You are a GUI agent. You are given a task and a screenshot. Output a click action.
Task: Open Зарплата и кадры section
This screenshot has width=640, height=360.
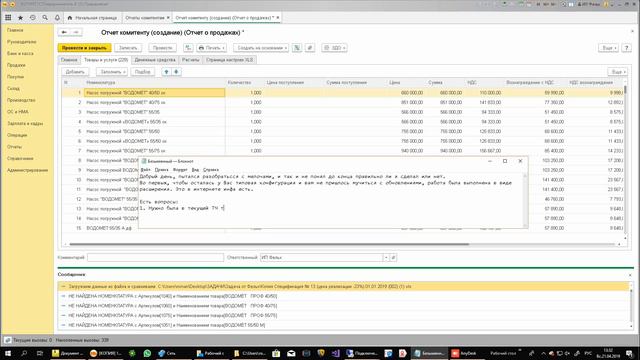pyautogui.click(x=25, y=123)
